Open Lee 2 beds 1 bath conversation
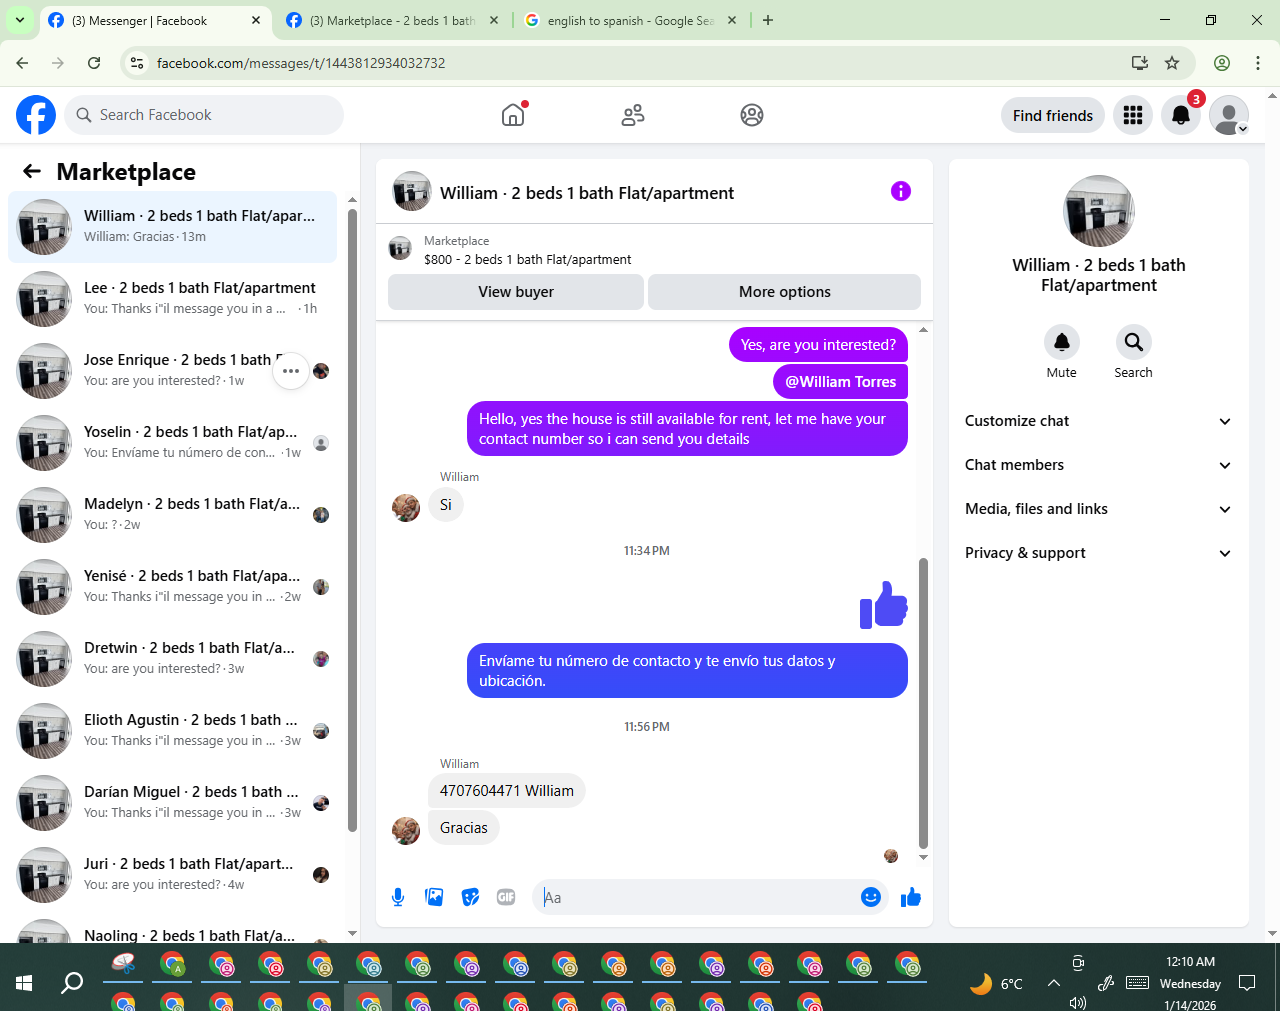This screenshot has width=1280, height=1011. coord(172,299)
